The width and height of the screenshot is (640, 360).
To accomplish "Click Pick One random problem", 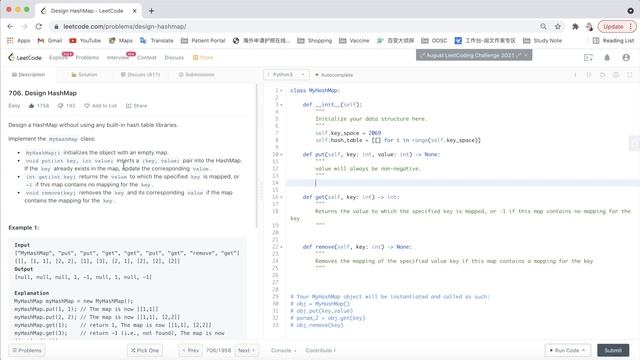I will tap(145, 350).
